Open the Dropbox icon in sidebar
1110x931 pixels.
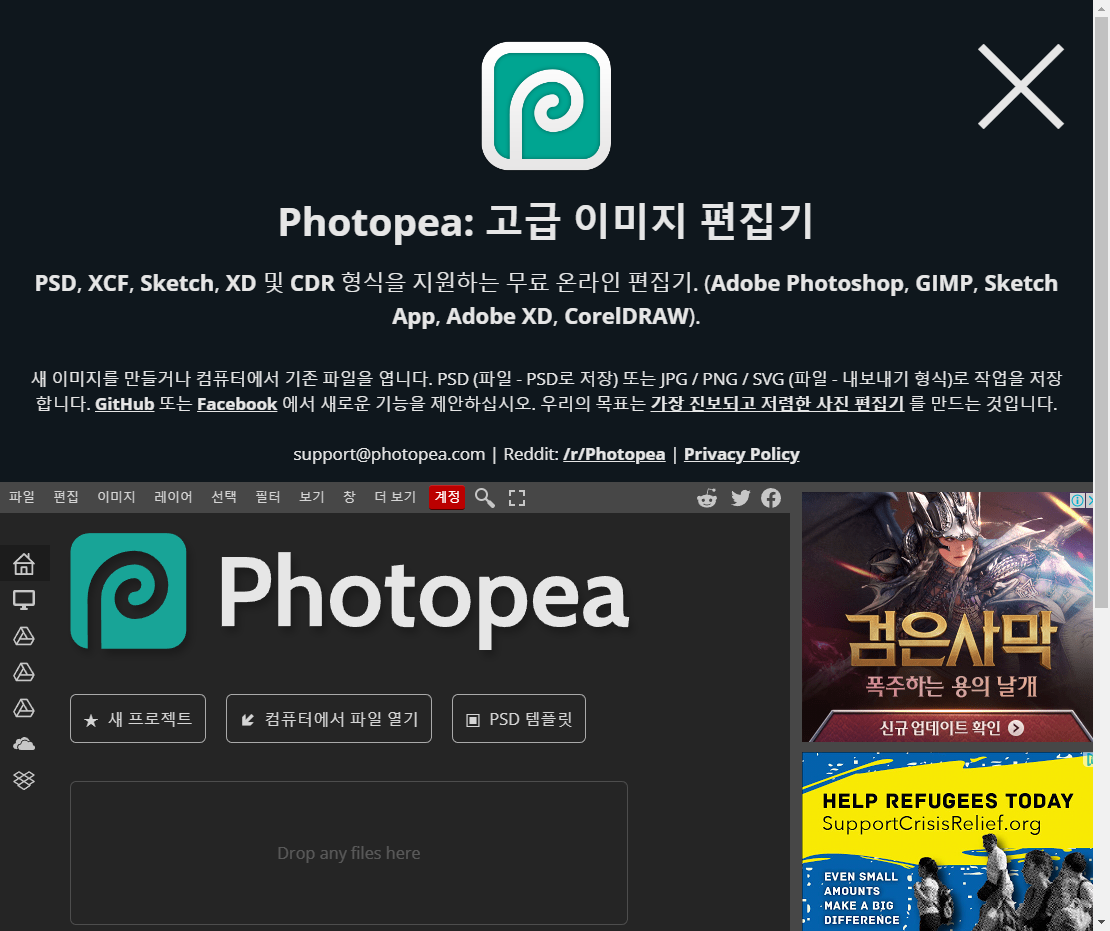pos(24,780)
